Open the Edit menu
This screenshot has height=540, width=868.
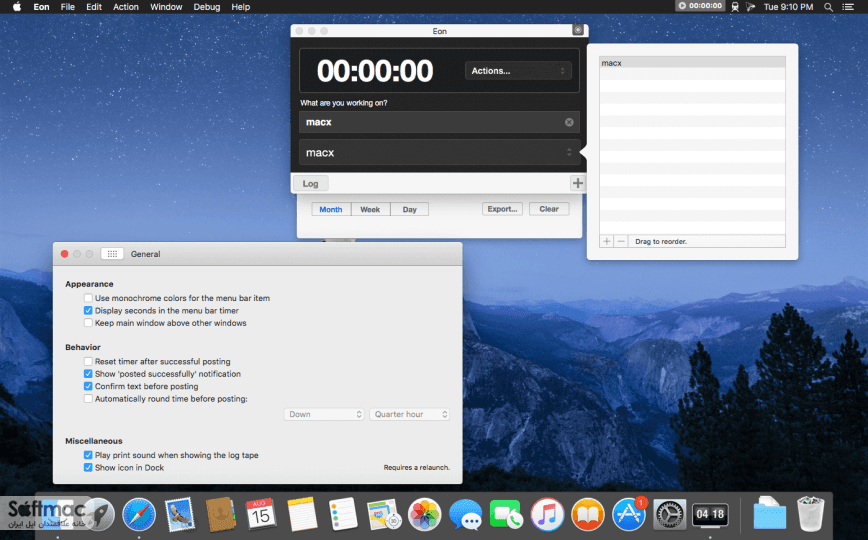pyautogui.click(x=94, y=7)
